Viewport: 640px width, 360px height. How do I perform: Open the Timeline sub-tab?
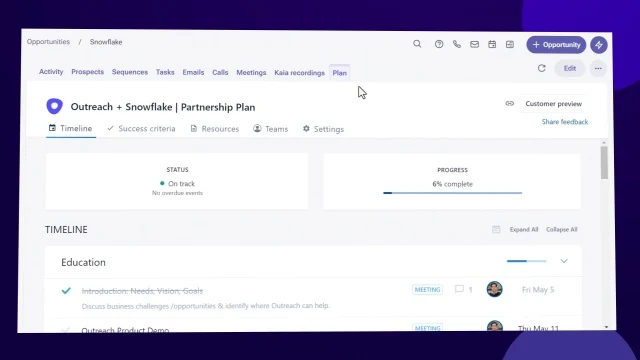tap(71, 128)
